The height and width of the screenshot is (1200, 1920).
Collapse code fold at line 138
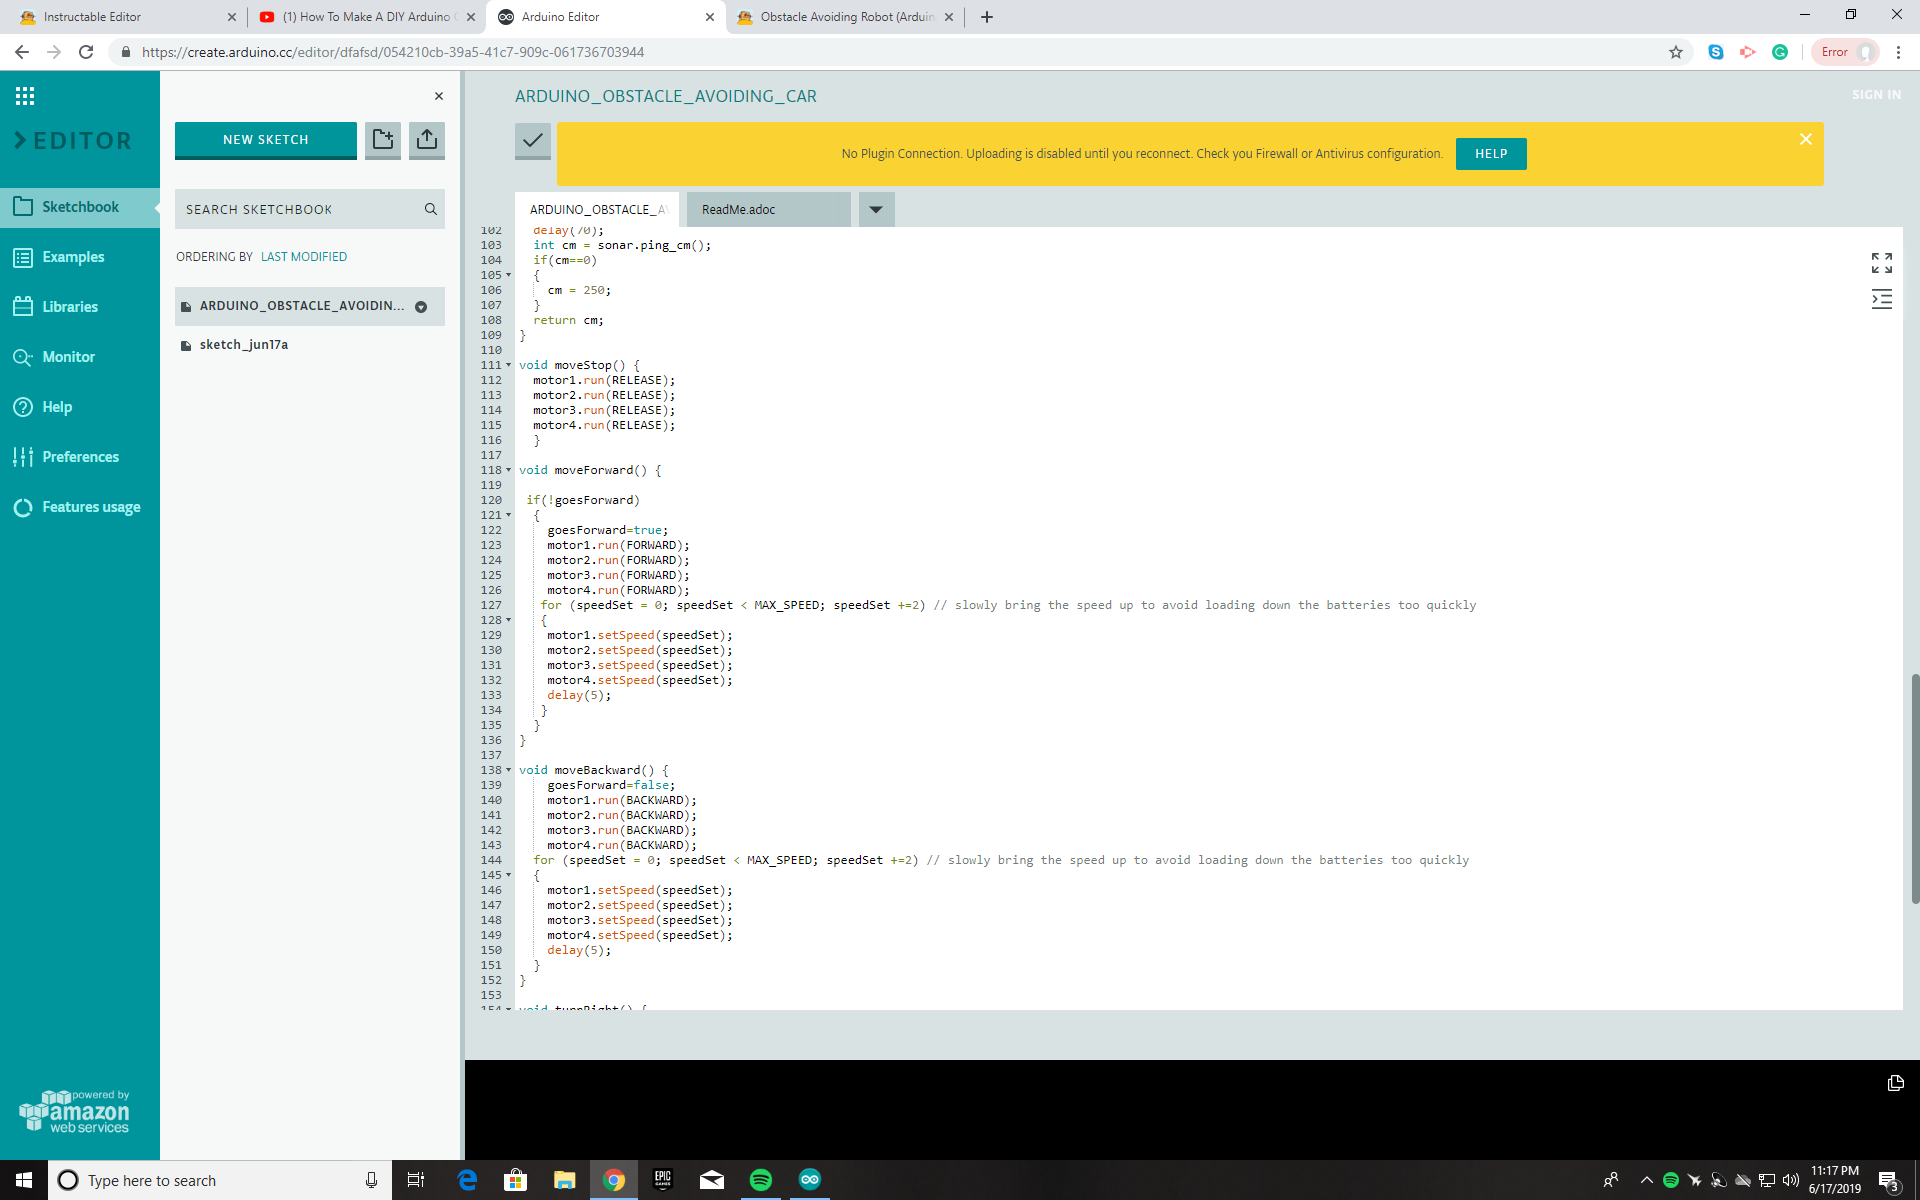509,770
